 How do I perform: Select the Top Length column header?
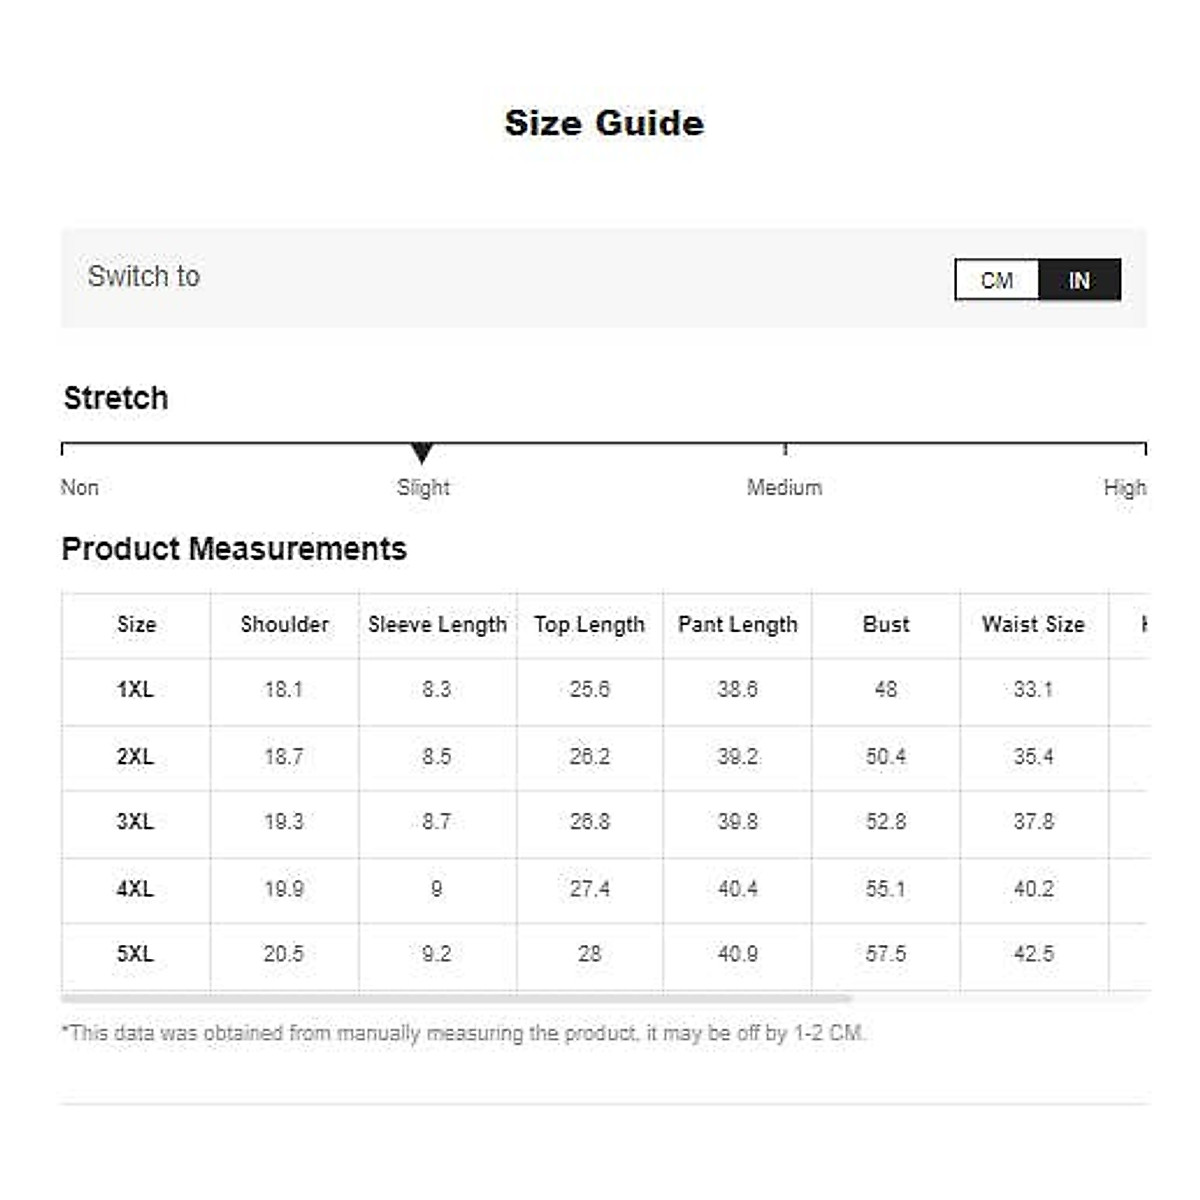[x=589, y=624]
